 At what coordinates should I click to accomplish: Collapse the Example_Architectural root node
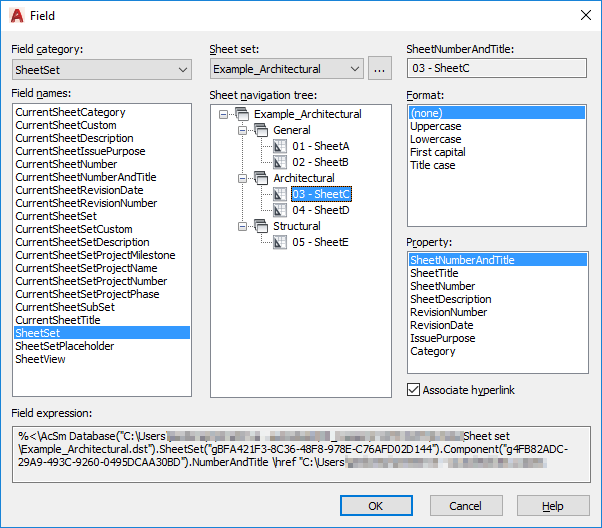[x=223, y=114]
